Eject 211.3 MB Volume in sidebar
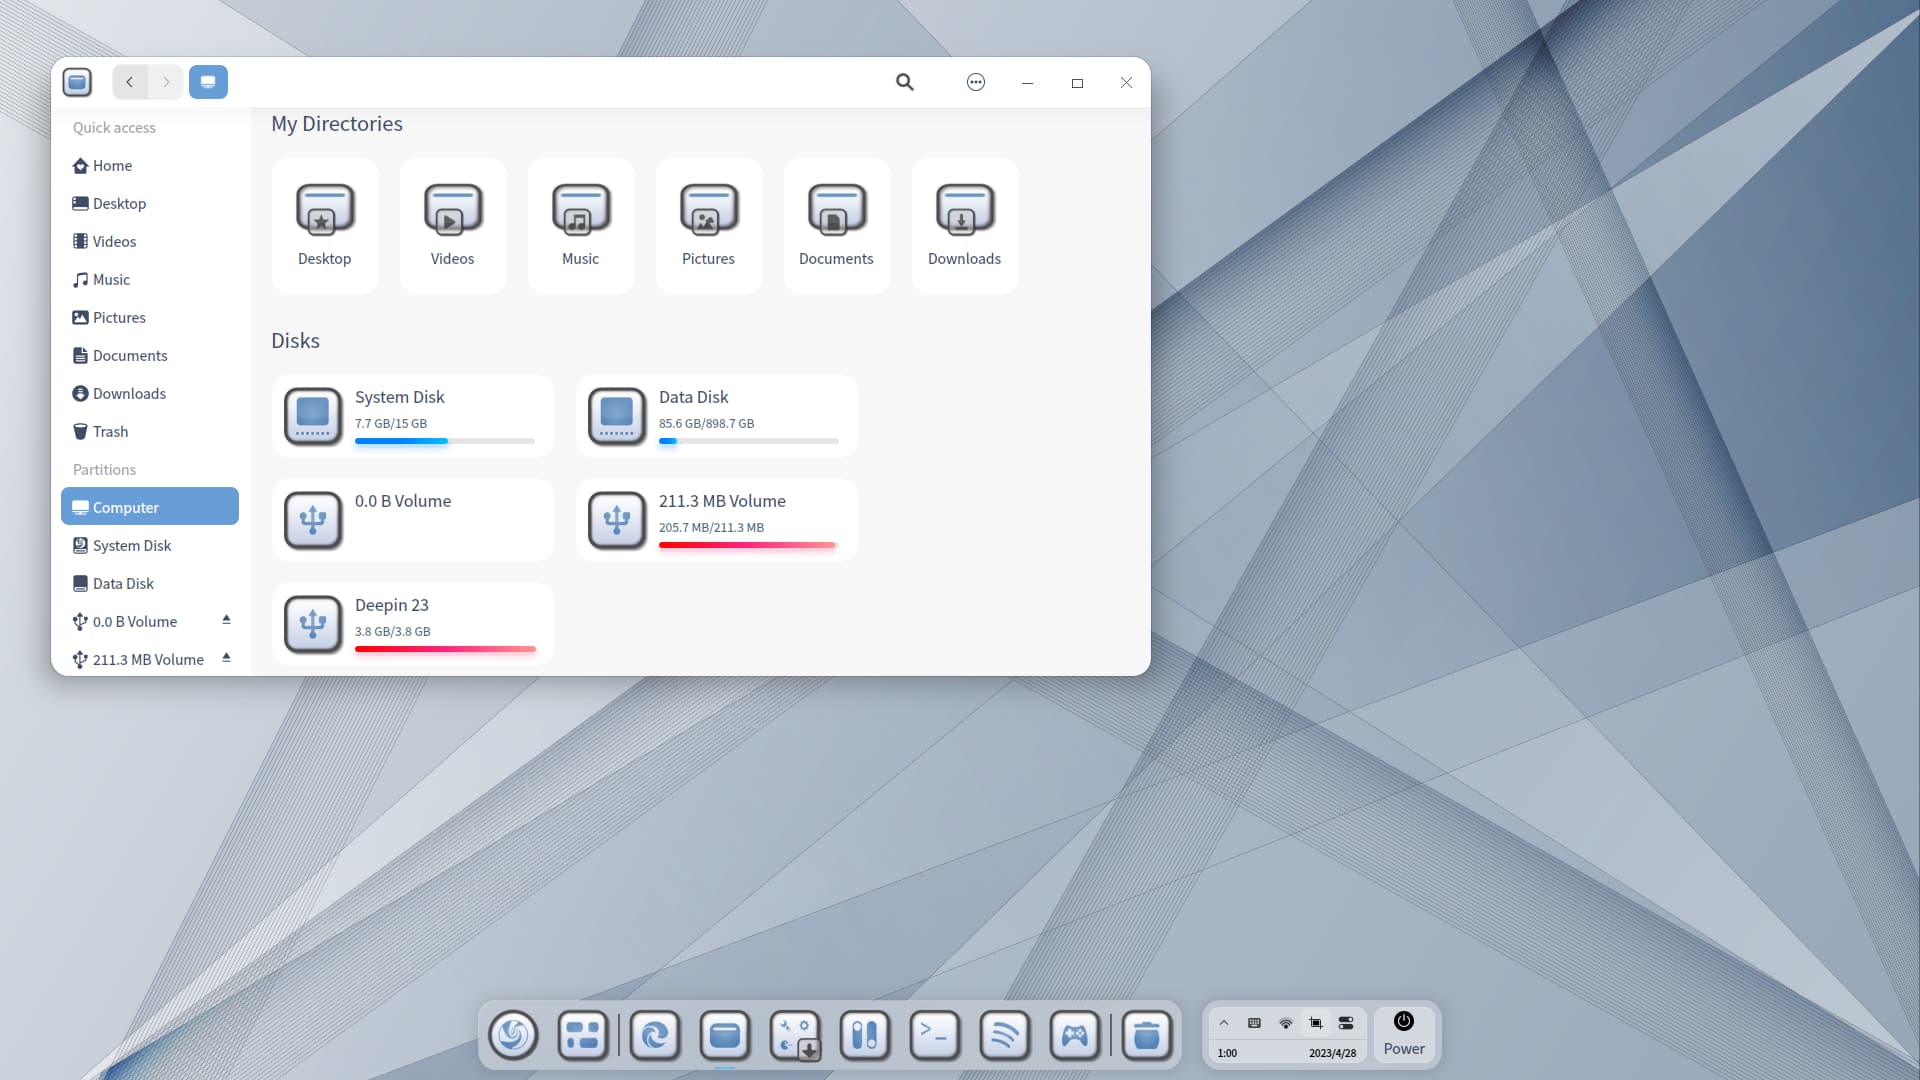Viewport: 1920px width, 1080px height. [x=226, y=658]
